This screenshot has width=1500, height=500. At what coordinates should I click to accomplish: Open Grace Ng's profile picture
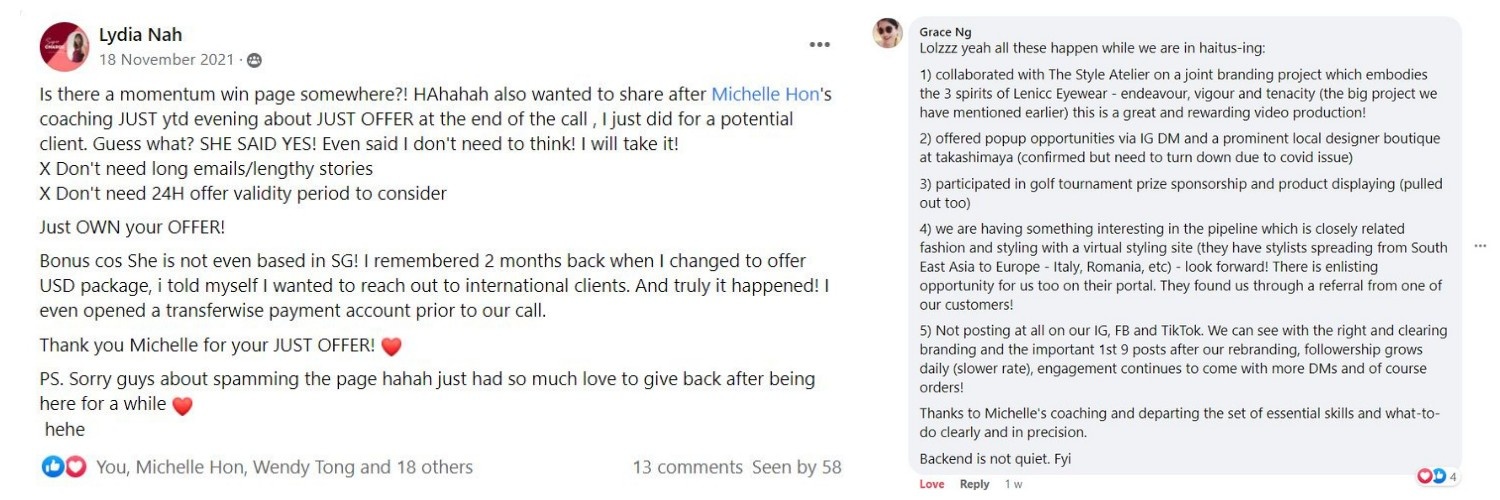tap(887, 33)
